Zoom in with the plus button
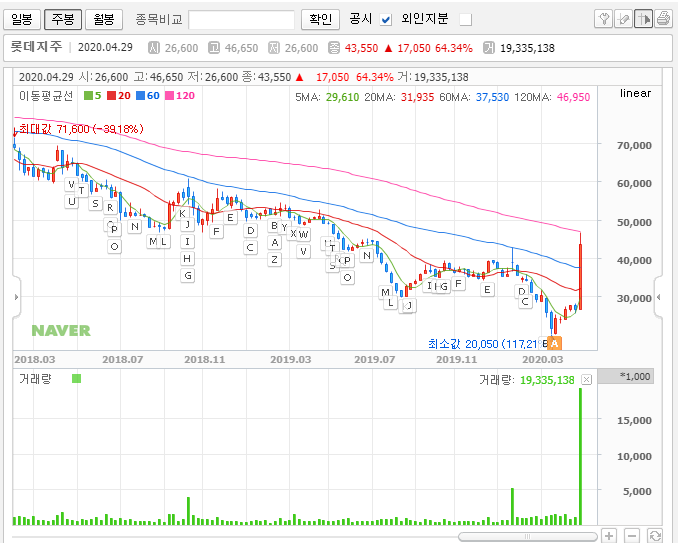This screenshot has height=543, width=683. [x=609, y=536]
